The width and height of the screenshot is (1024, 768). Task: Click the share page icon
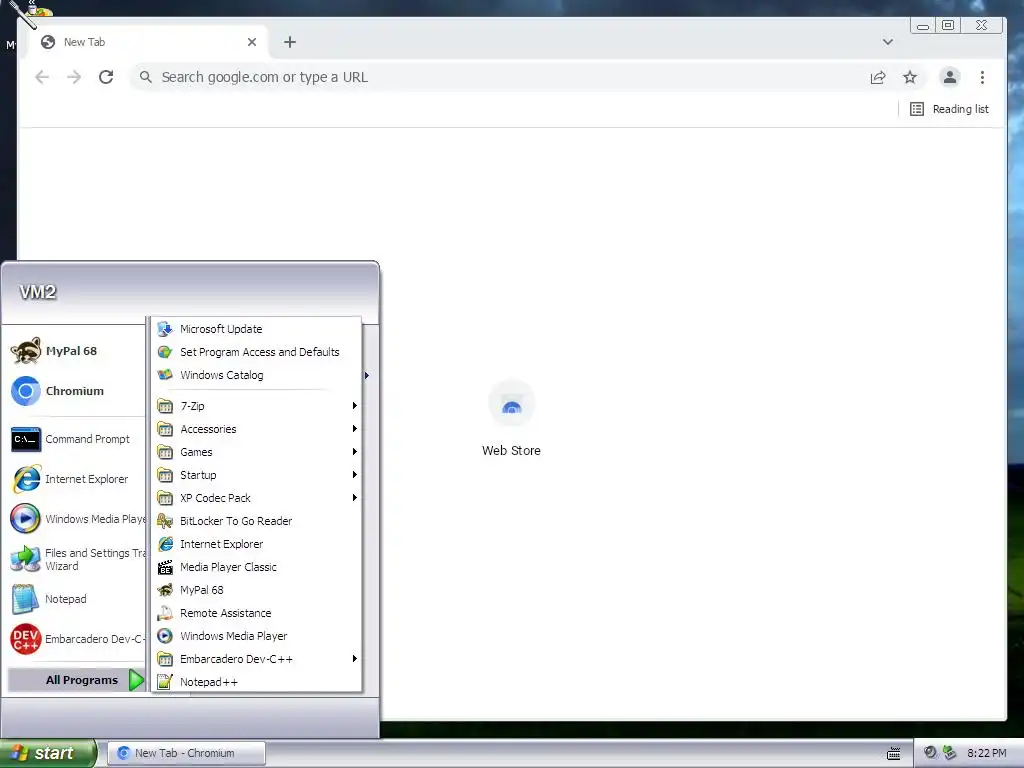[878, 77]
